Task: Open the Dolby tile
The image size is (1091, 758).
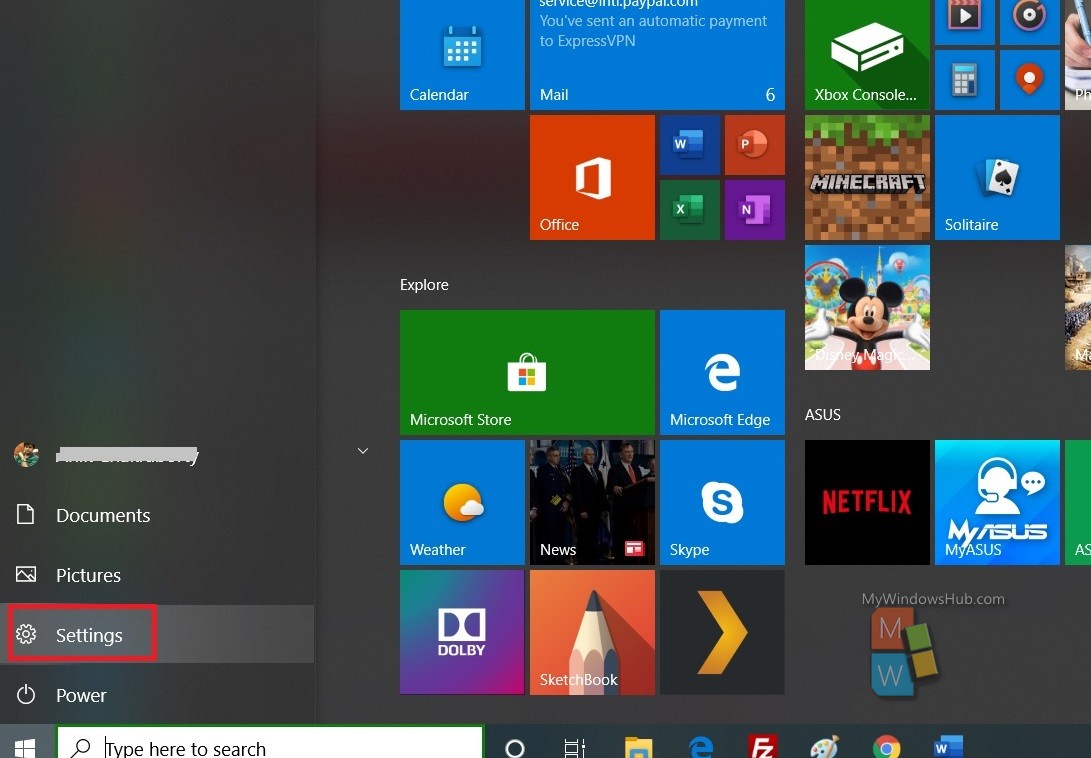Action: pyautogui.click(x=462, y=632)
